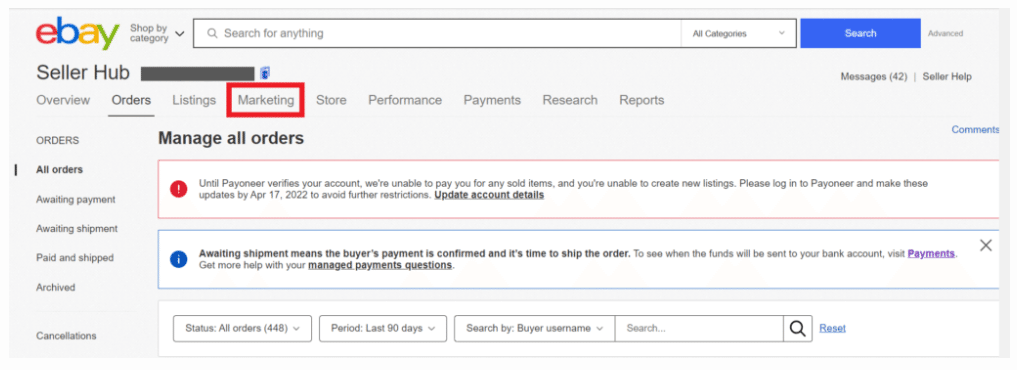
Task: Open managed payments questions link
Action: 380,265
